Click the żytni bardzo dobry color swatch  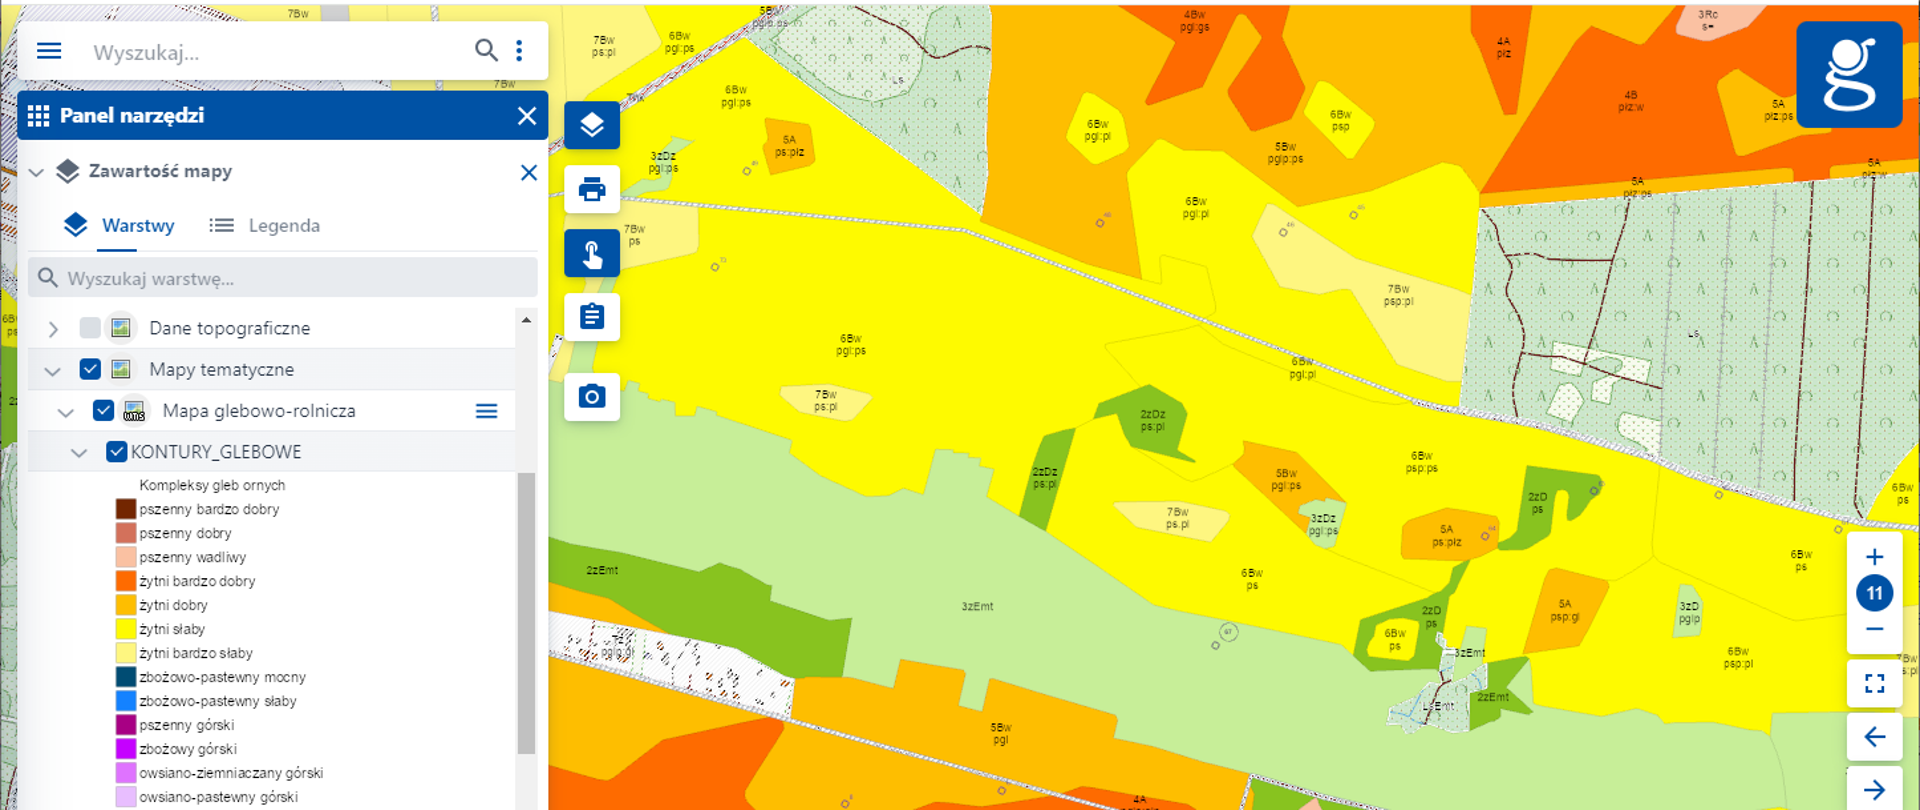click(125, 581)
